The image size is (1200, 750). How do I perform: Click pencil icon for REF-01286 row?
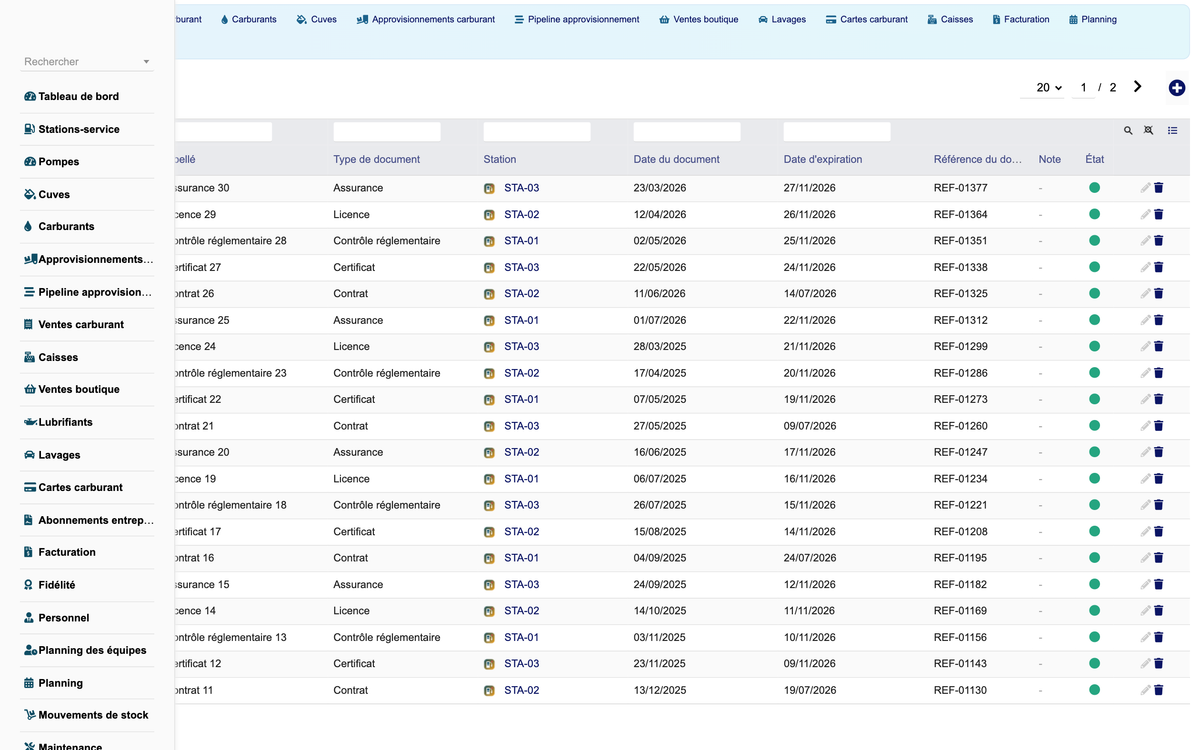pos(1145,373)
